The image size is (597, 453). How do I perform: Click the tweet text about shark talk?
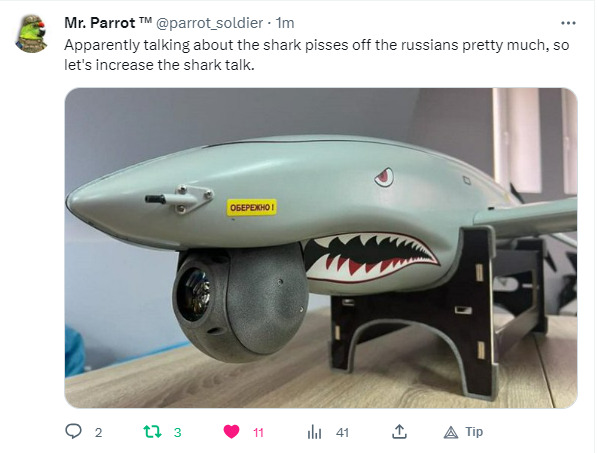click(x=316, y=55)
